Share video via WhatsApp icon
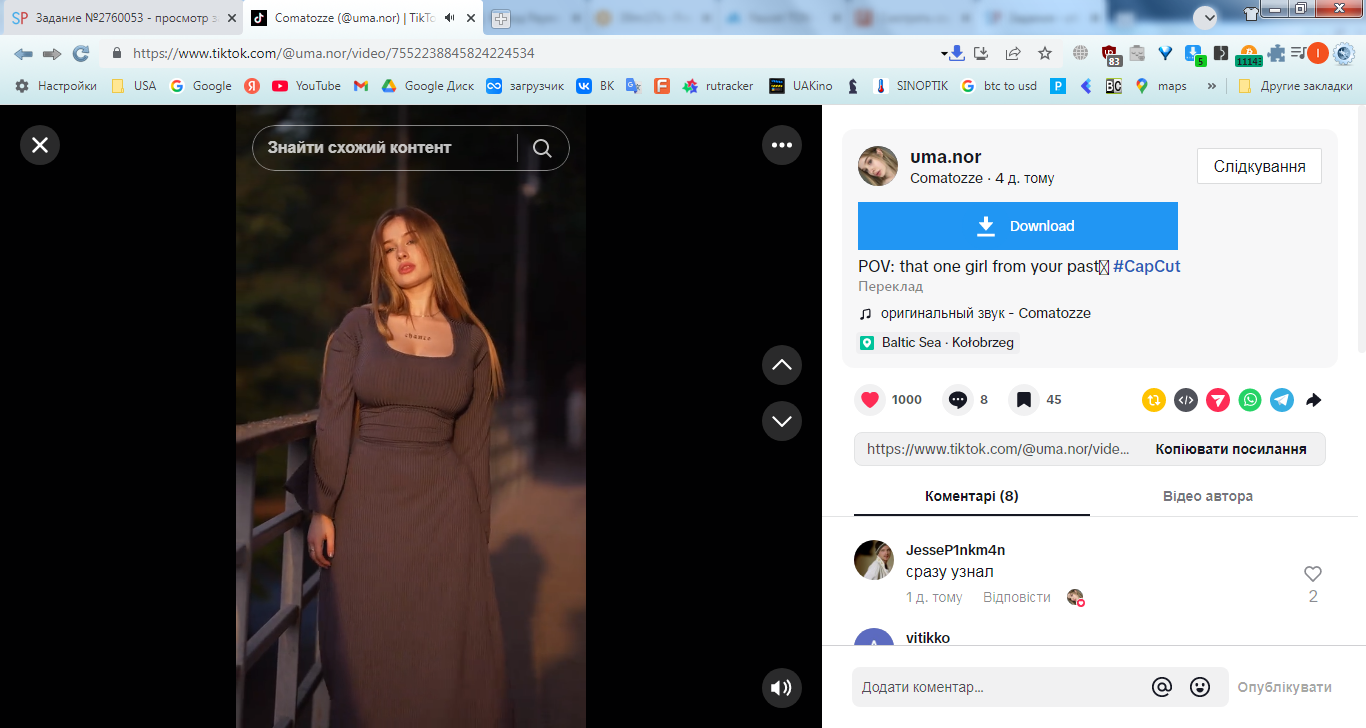 (x=1250, y=400)
